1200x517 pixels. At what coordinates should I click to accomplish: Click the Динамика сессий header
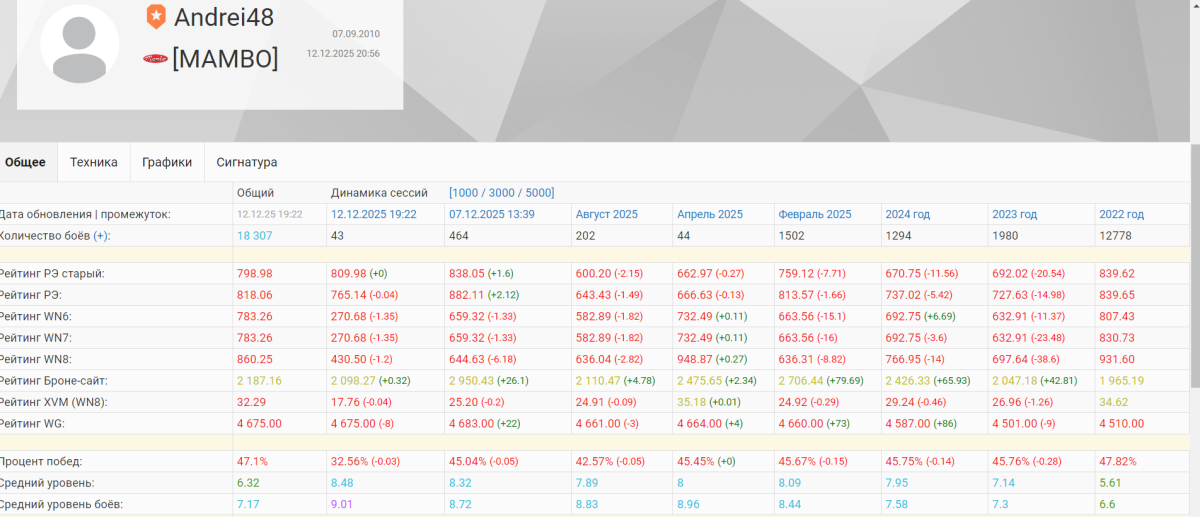379,192
